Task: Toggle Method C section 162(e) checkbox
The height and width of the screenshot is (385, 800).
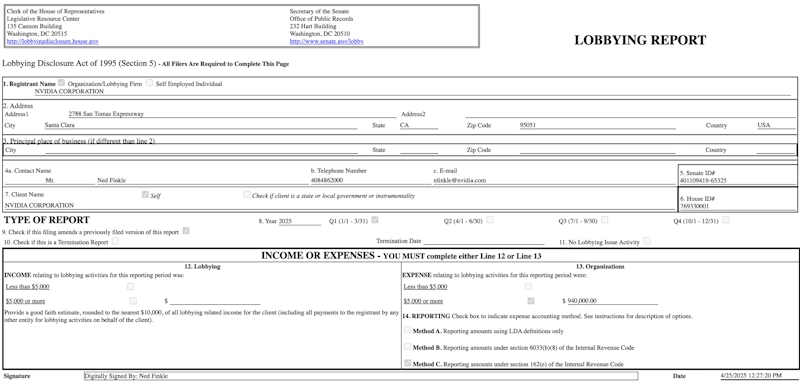Action: click(408, 363)
